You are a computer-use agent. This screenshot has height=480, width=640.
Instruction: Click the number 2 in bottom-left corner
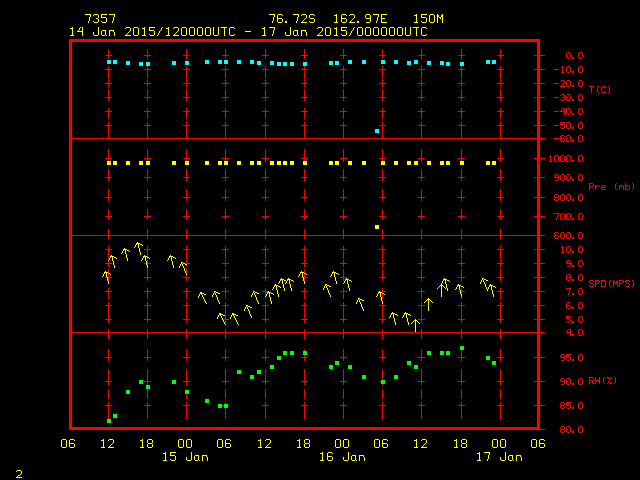(19, 472)
